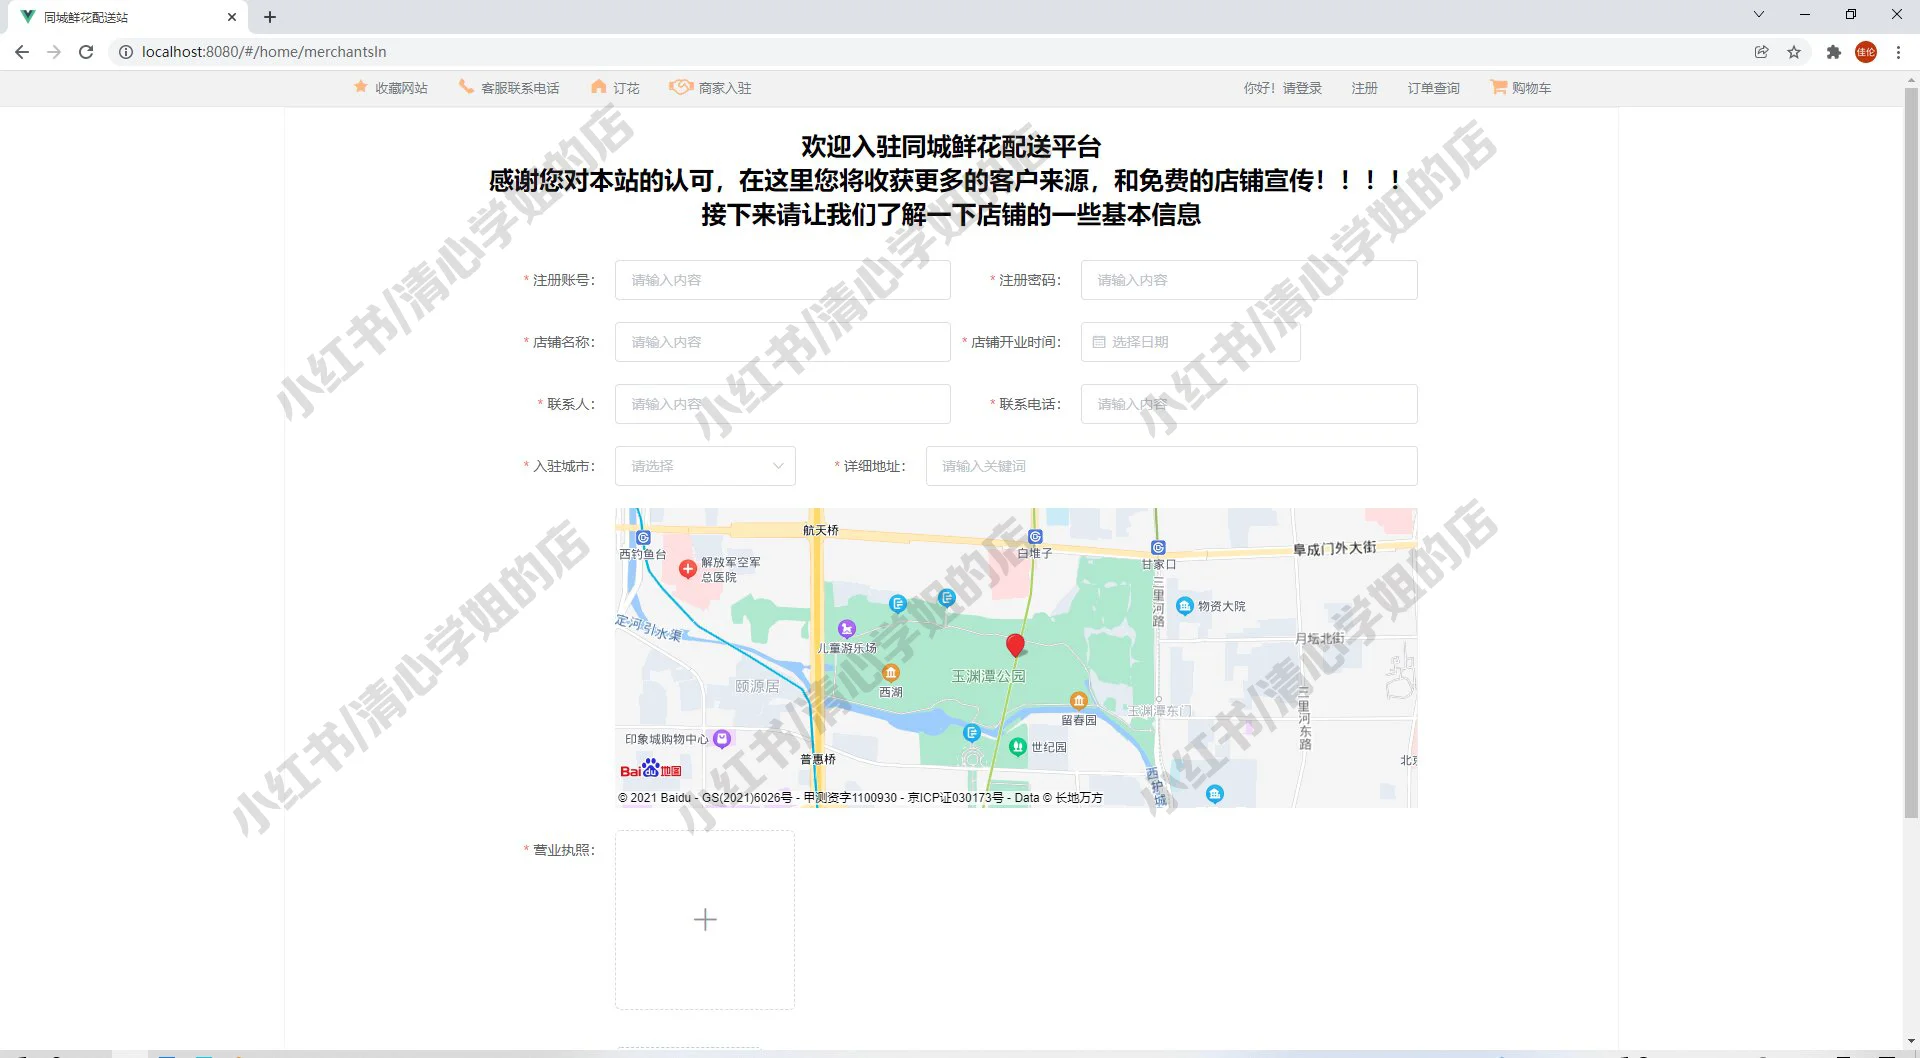
Task: Click the plus icon to upload 营业执照
Action: [705, 919]
